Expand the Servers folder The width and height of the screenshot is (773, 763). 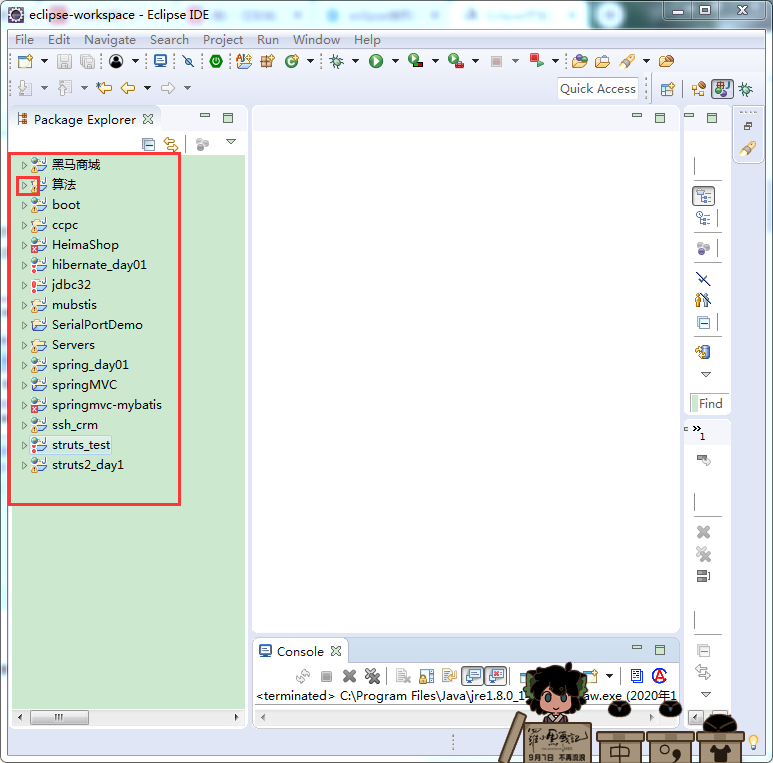[x=24, y=345]
